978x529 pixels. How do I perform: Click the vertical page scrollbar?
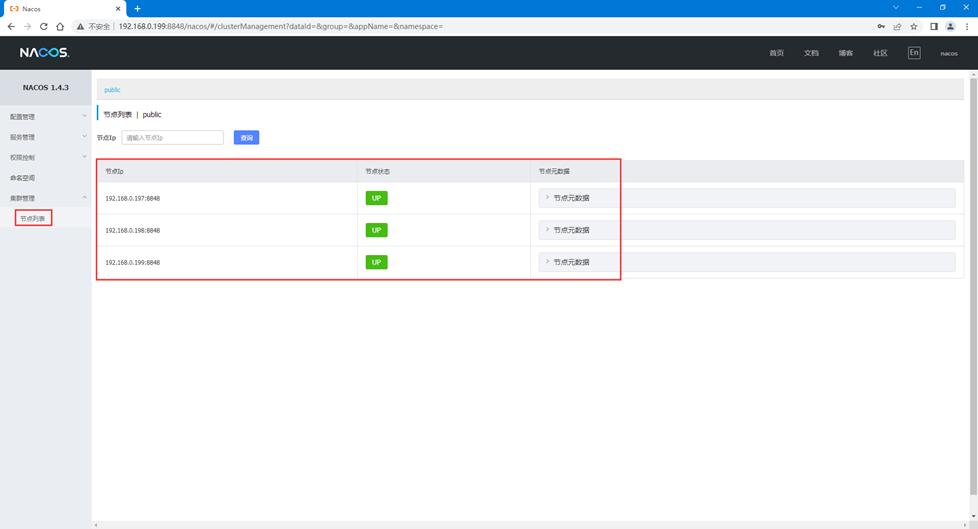[973, 286]
